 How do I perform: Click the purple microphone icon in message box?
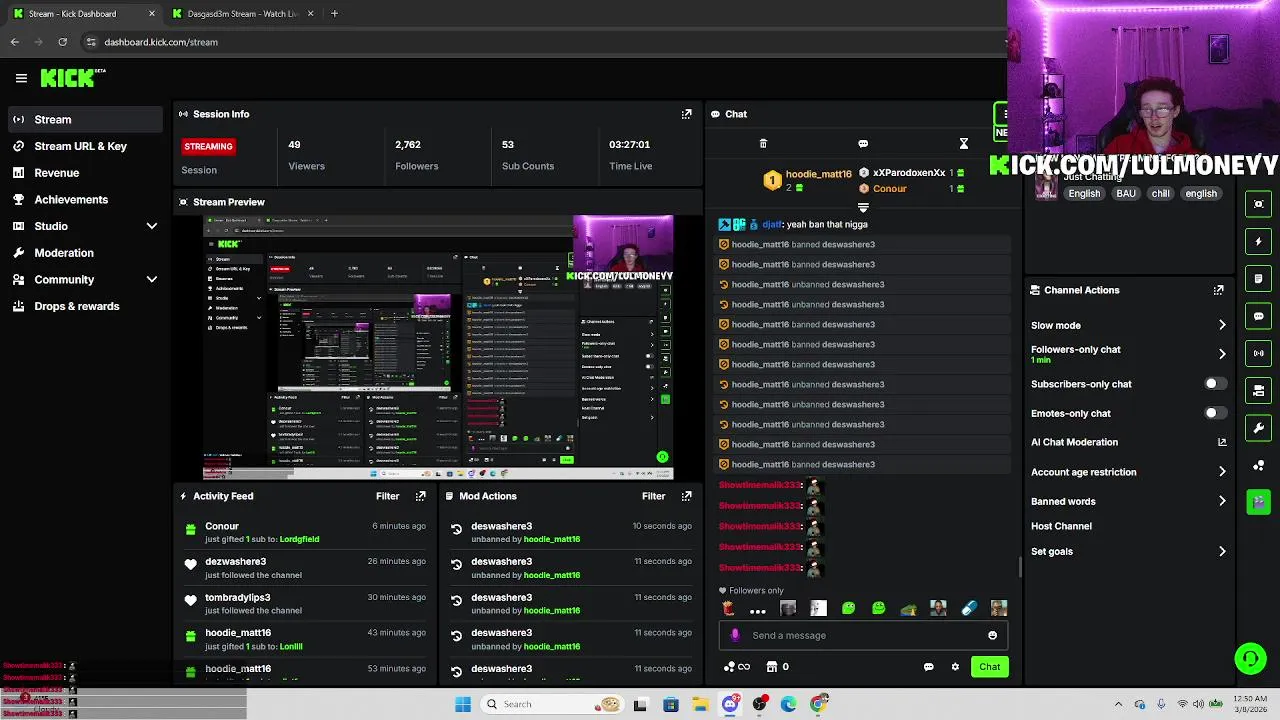point(735,635)
